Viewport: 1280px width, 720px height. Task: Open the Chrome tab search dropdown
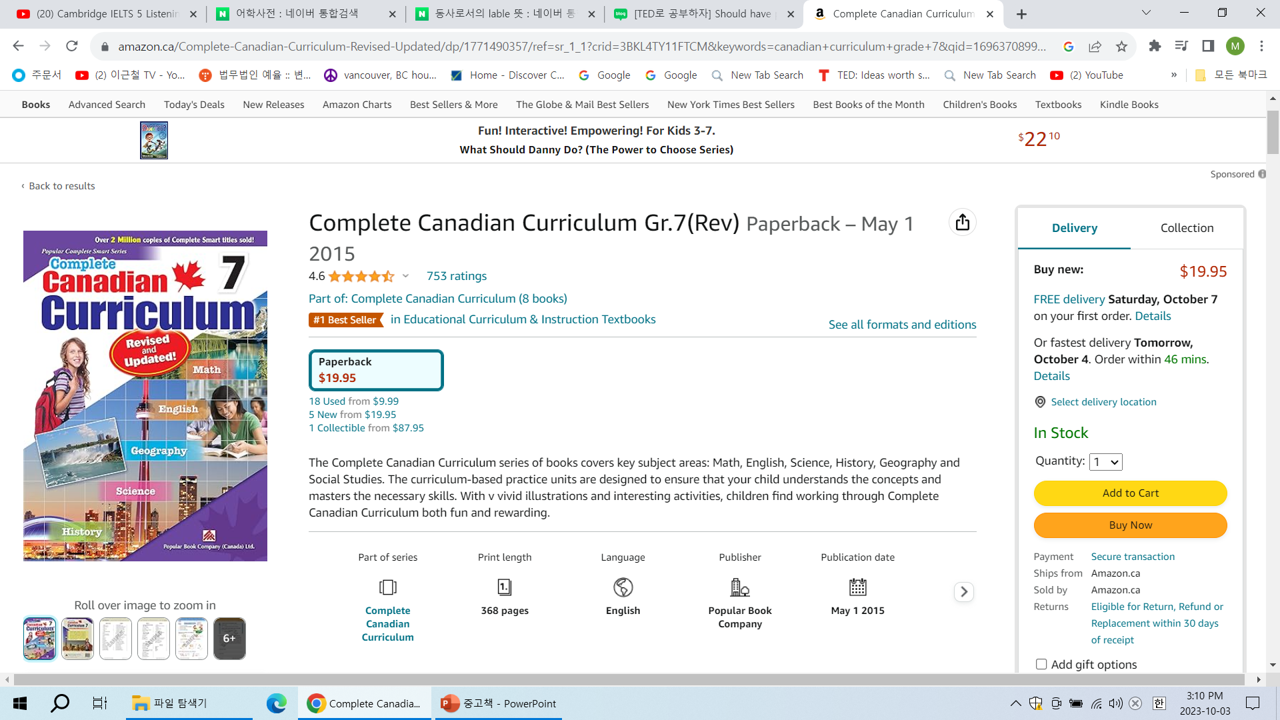1146,14
